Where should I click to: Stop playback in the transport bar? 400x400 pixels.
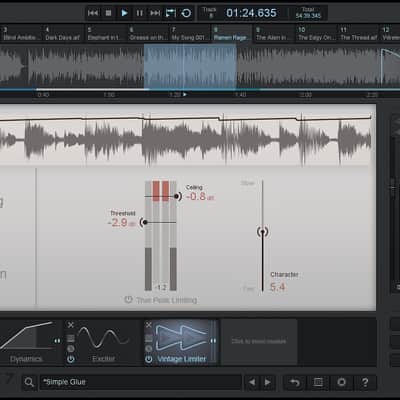108,13
